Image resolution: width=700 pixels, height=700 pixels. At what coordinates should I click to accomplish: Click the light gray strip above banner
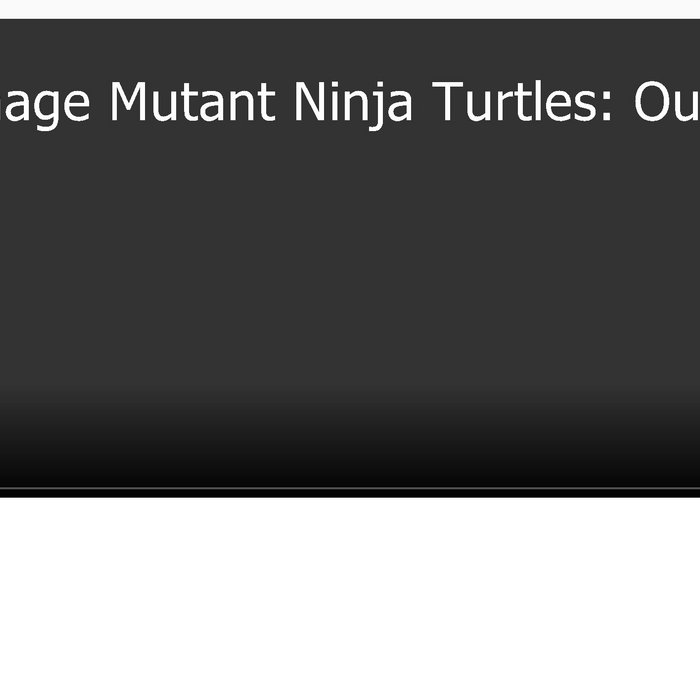[350, 9]
